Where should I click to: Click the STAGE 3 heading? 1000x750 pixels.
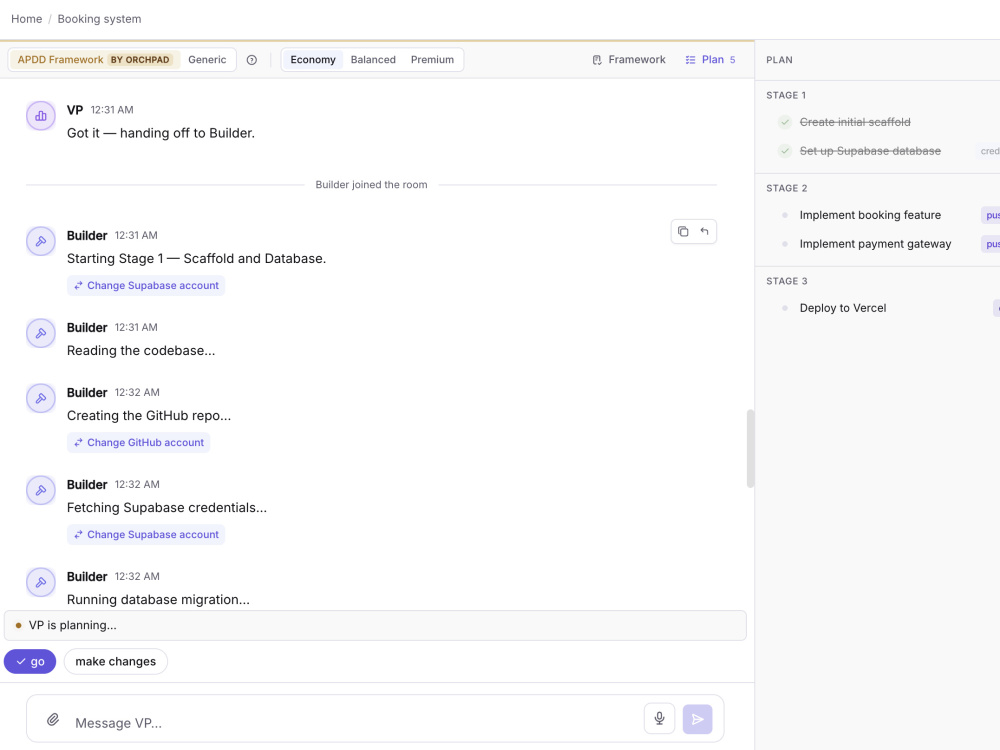[786, 281]
